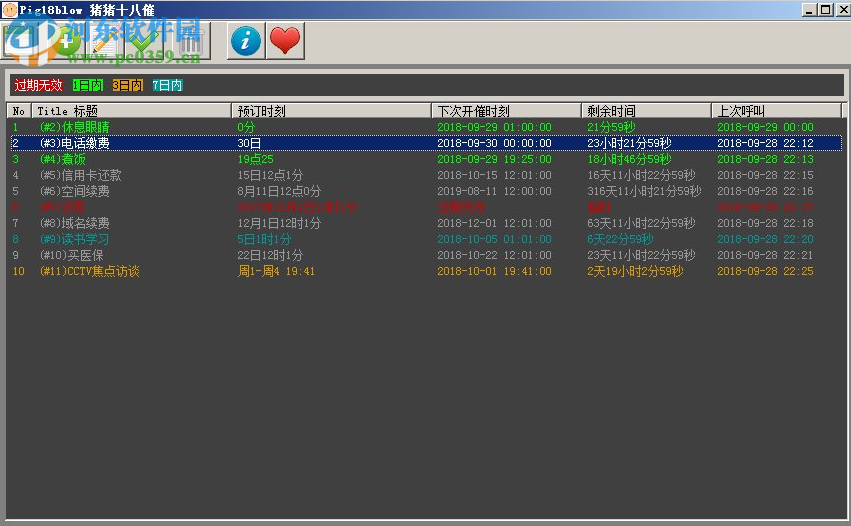Click the 过期无效 red legend tag
This screenshot has height=526, width=851.
coord(39,85)
